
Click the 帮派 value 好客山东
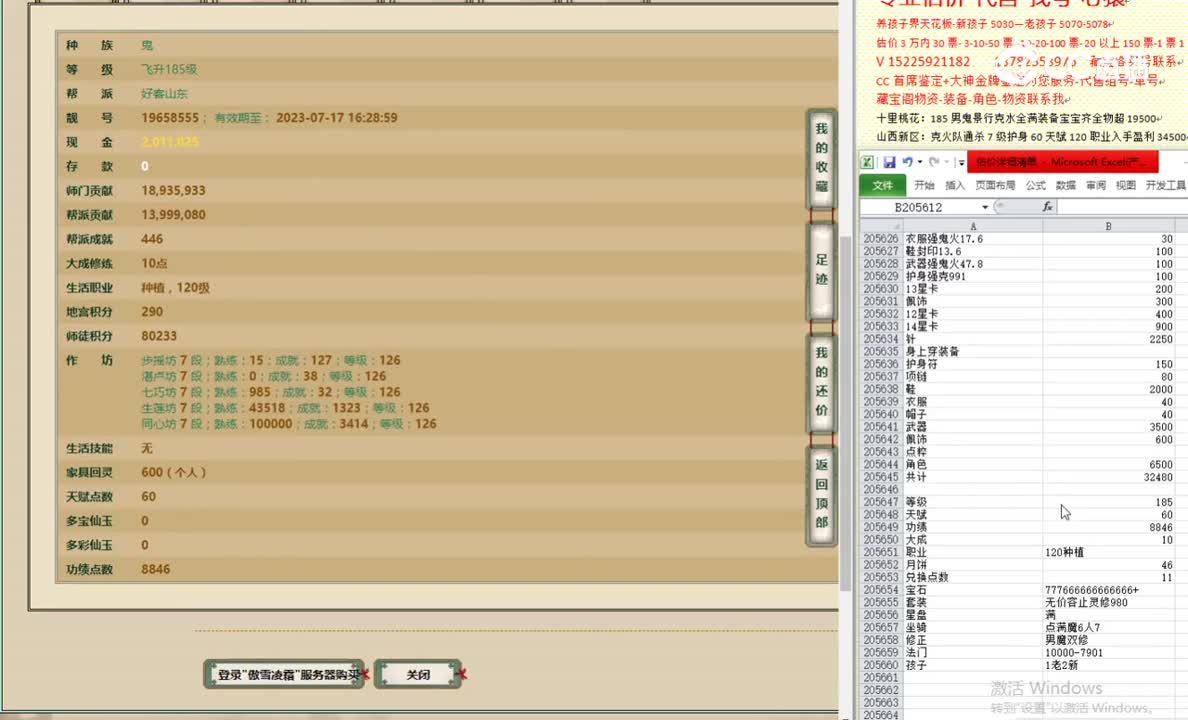164,93
